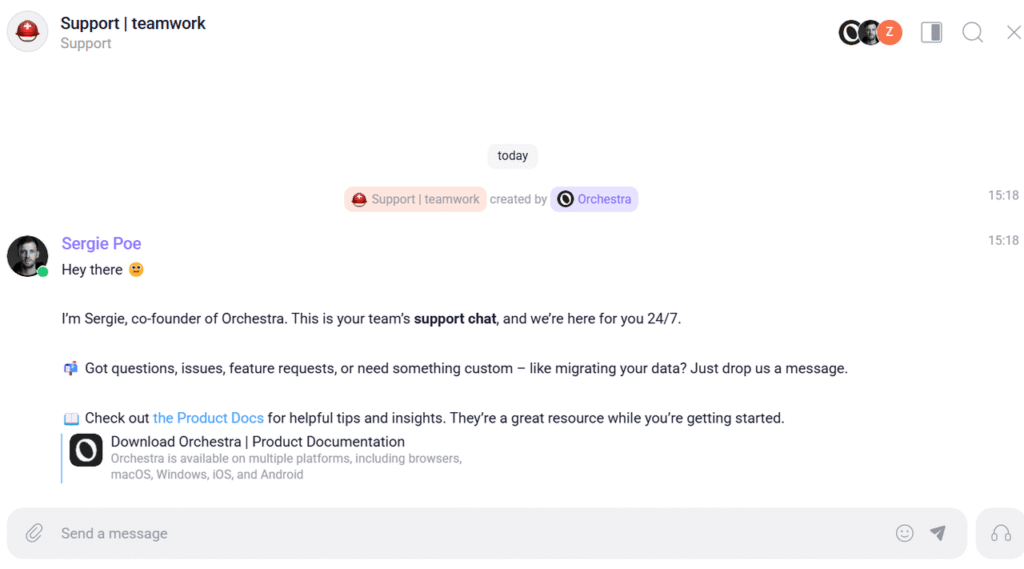
Task: Open search in the chat
Action: pos(972,33)
